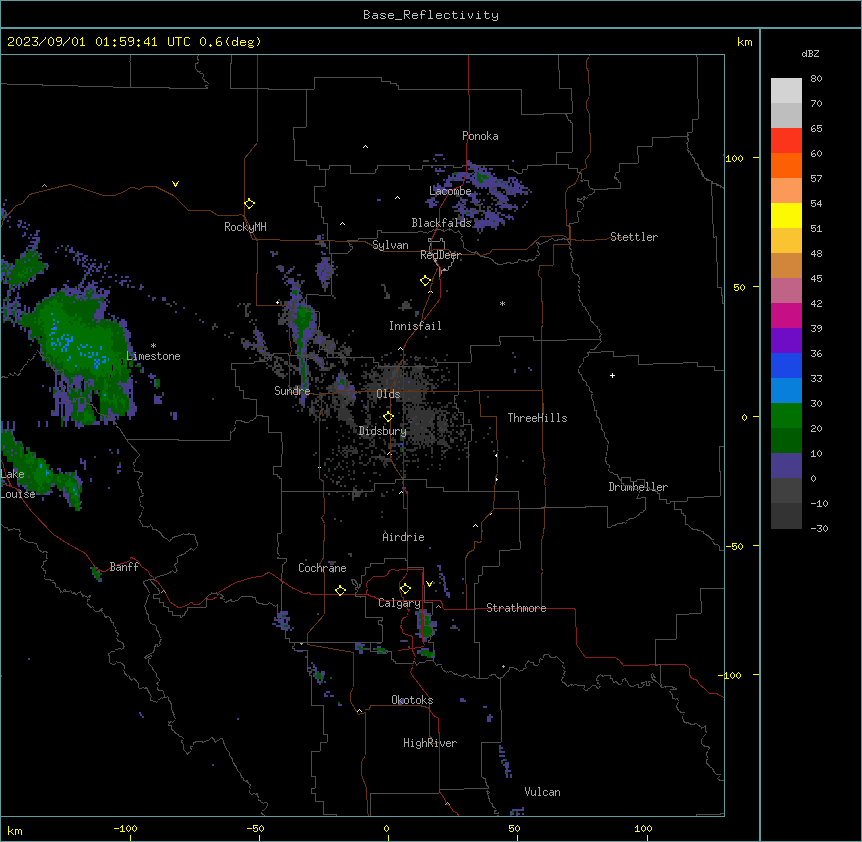Click the ThreeHills label
The image size is (862, 842).
pyautogui.click(x=537, y=418)
